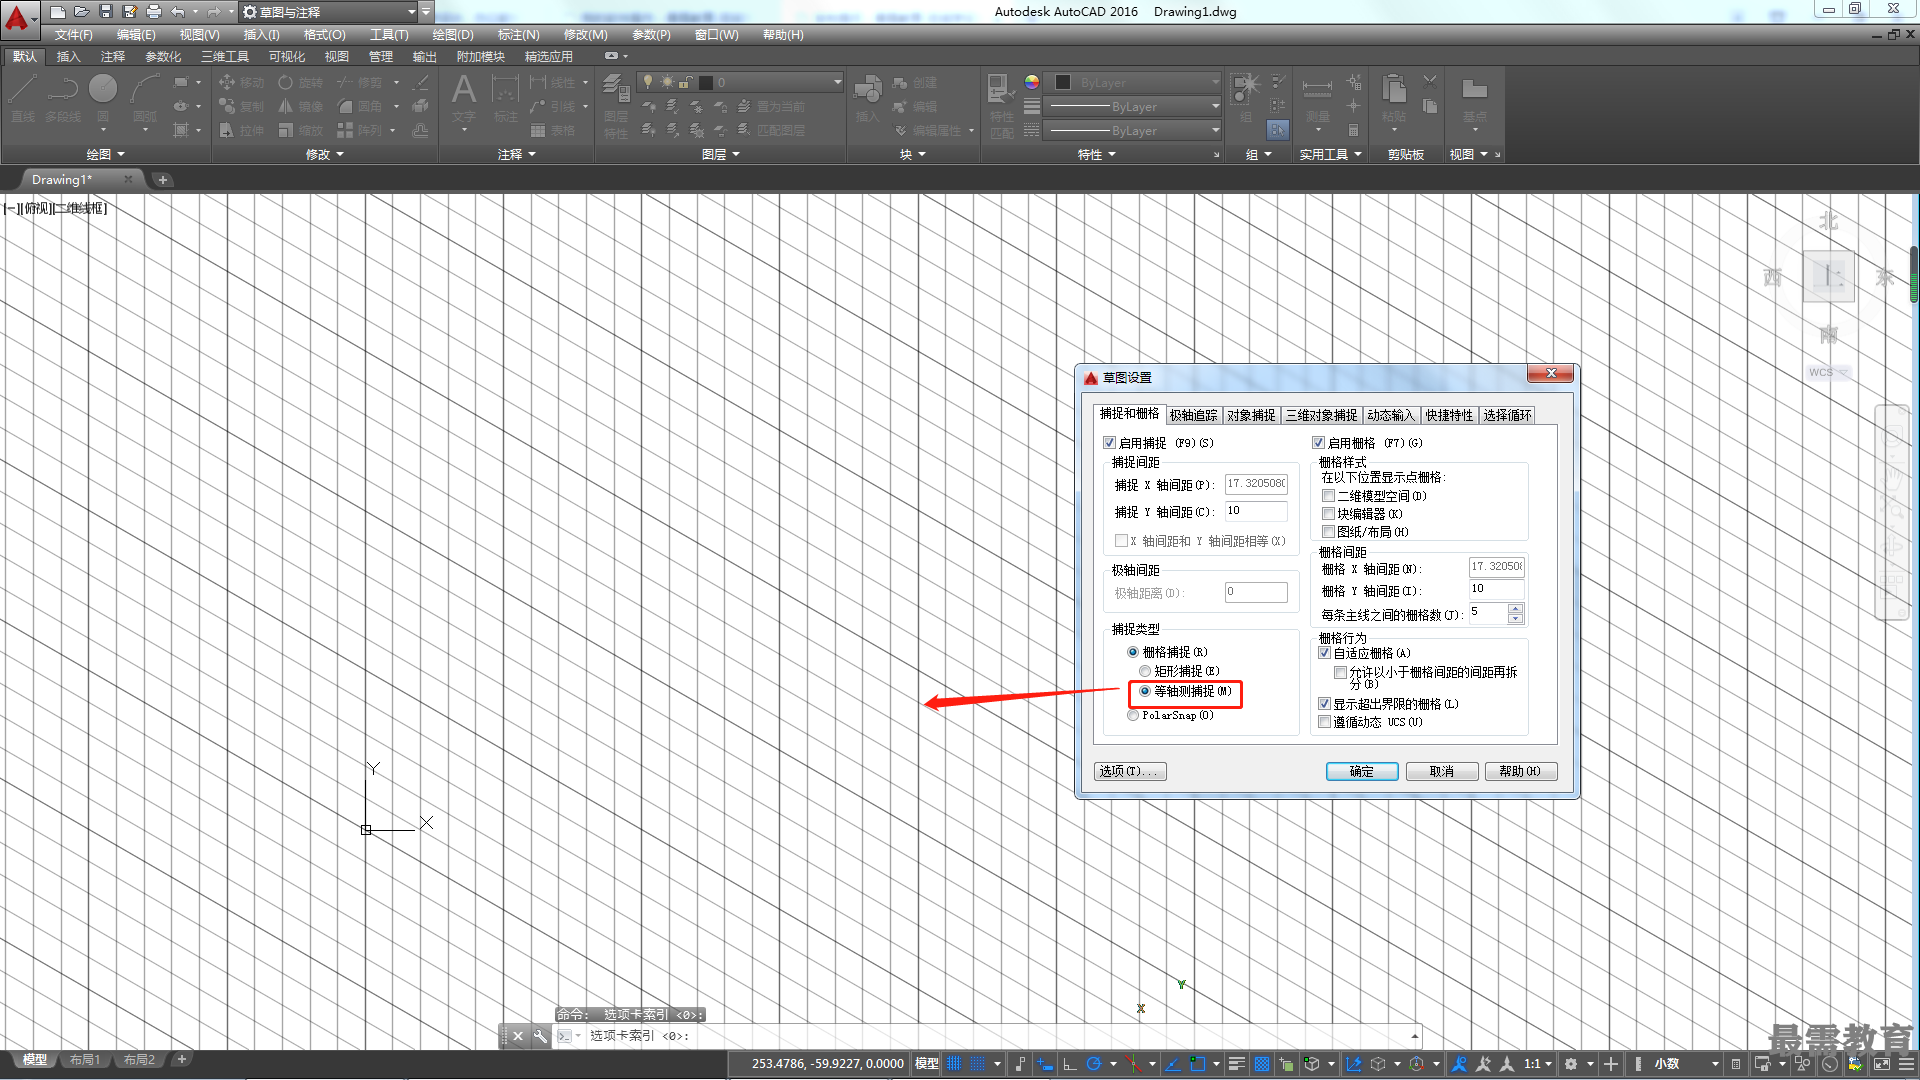Click the Scale (缩放) tool
Image resolution: width=1920 pixels, height=1080 pixels.
(x=301, y=130)
